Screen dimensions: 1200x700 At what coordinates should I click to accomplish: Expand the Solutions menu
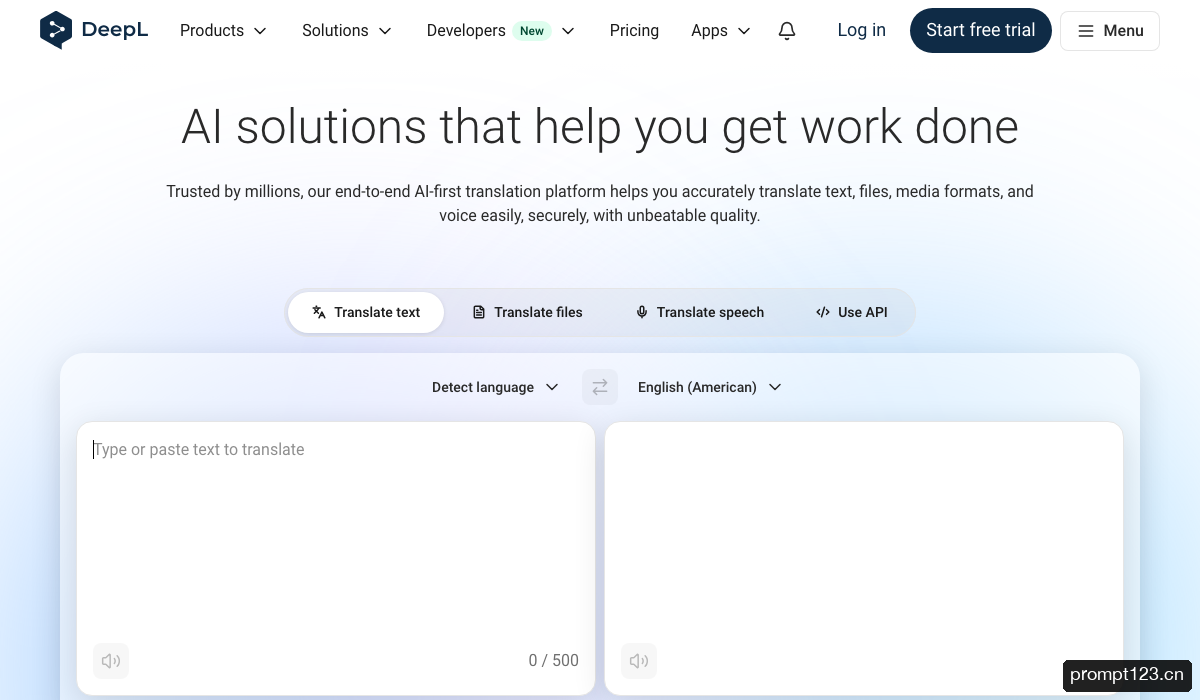[x=347, y=31]
